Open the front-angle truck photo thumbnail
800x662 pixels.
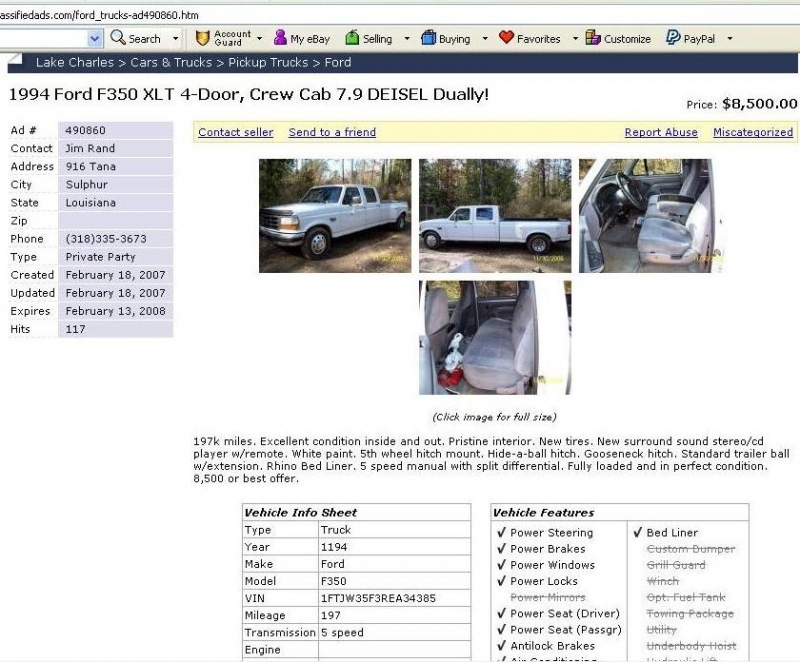(335, 216)
